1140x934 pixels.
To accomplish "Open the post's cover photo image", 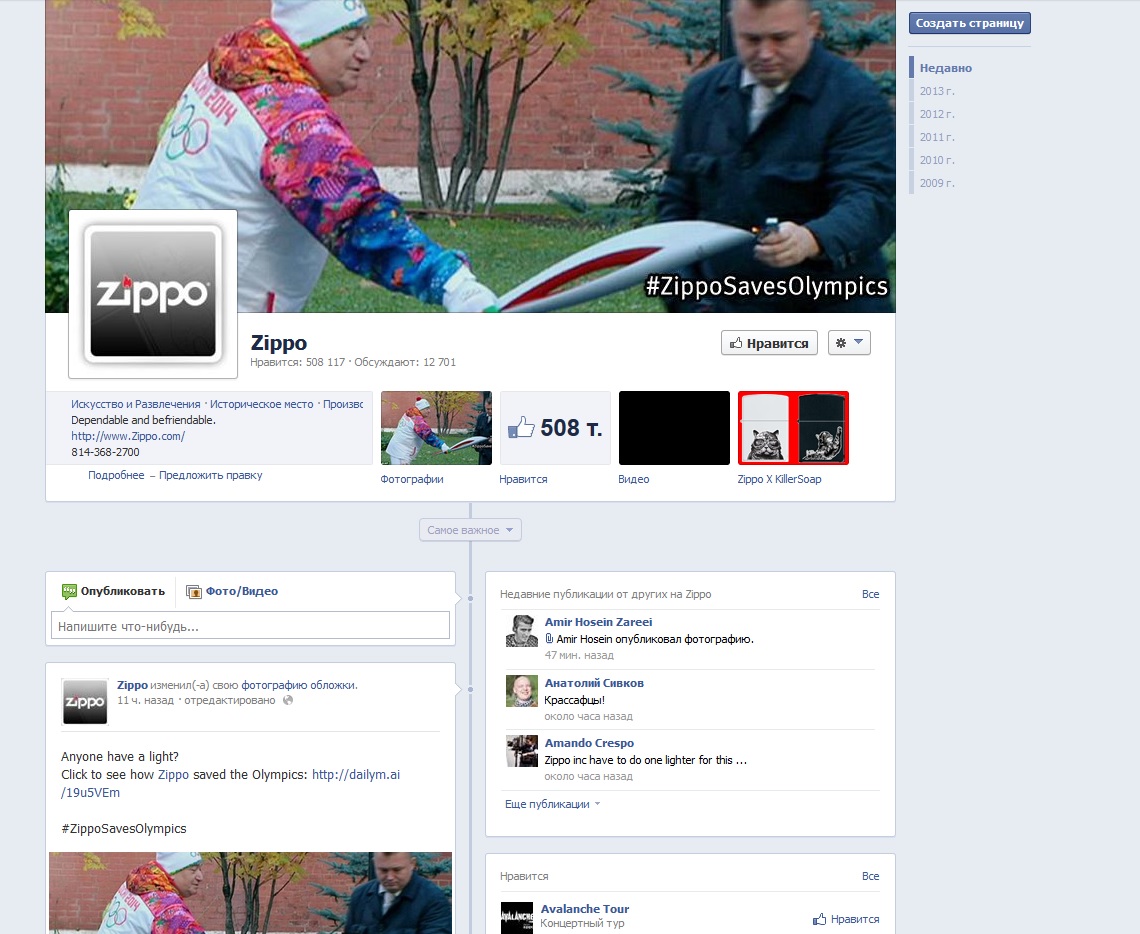I will click(250, 893).
